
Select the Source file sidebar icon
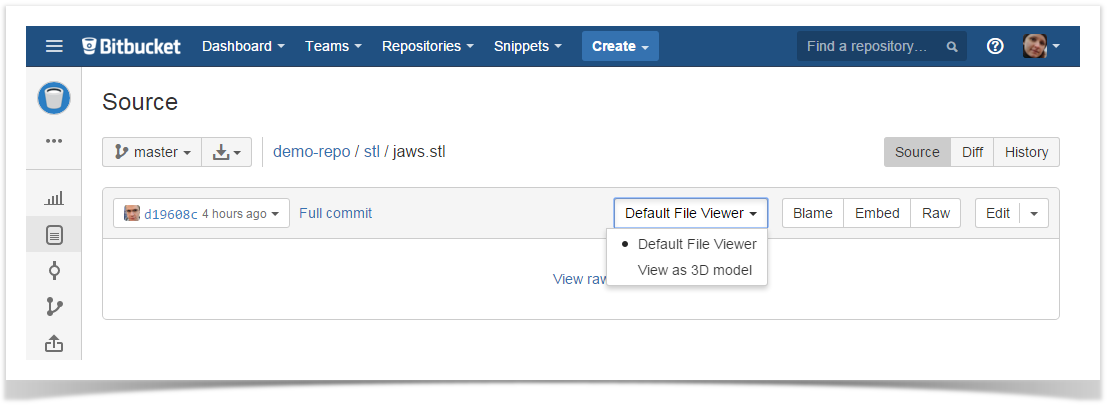54,235
